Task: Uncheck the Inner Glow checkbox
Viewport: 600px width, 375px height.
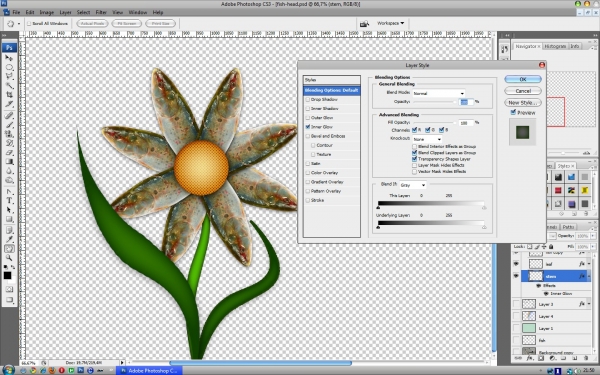Action: (x=308, y=127)
